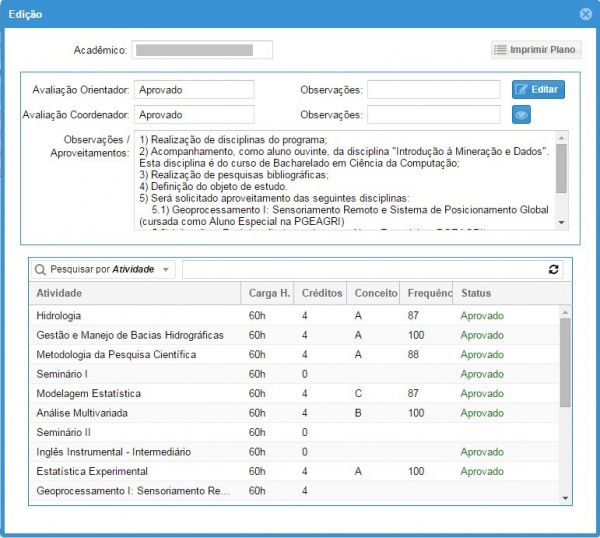Sort by Carga H. column header
This screenshot has height=538, width=600.
coord(269,293)
